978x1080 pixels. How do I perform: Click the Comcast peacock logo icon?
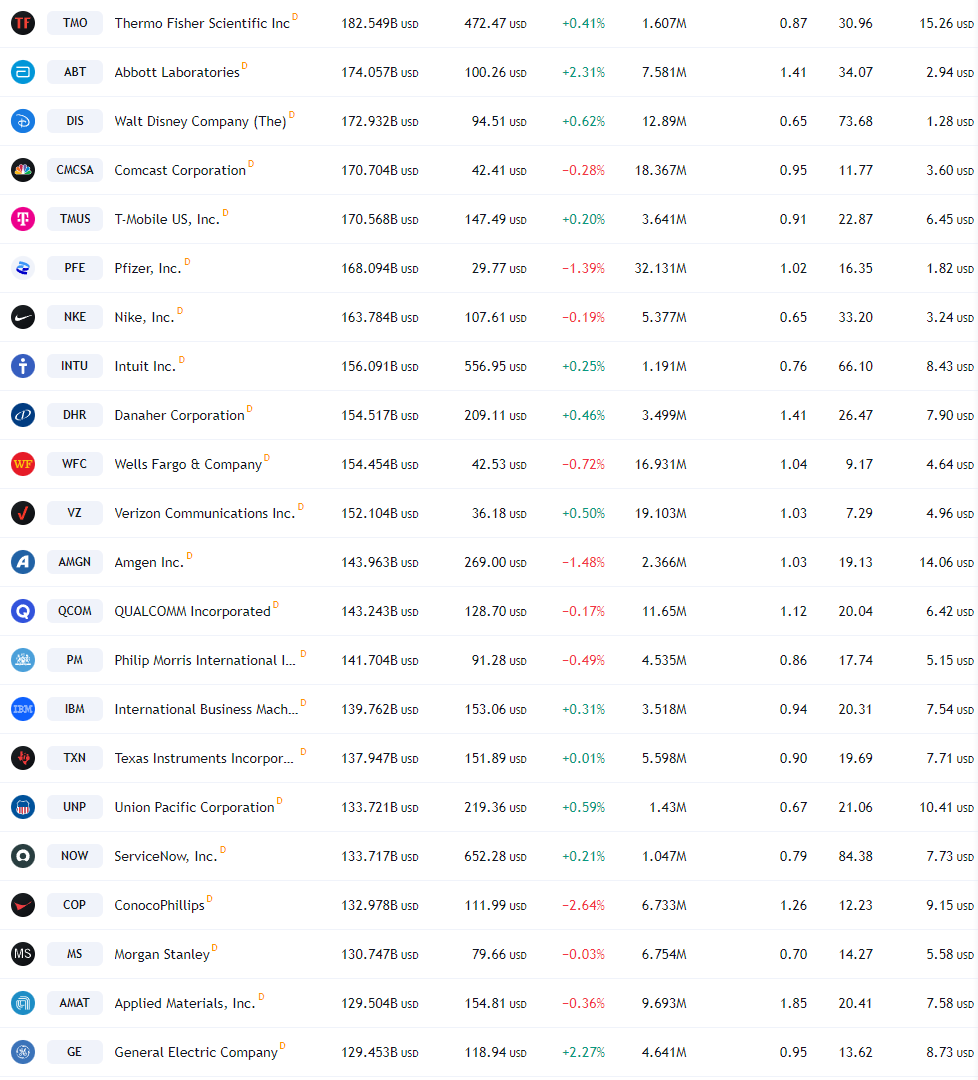point(23,169)
